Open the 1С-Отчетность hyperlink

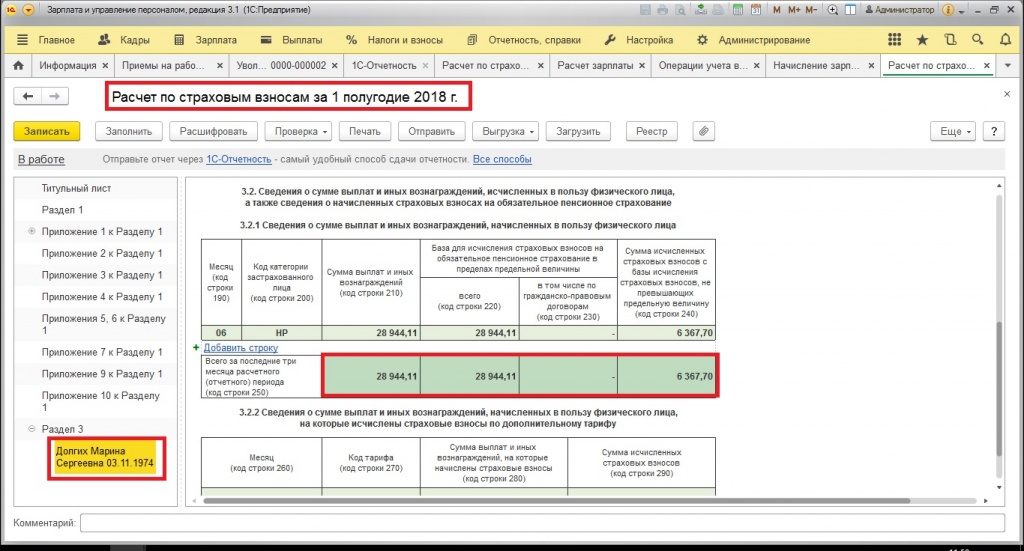238,159
